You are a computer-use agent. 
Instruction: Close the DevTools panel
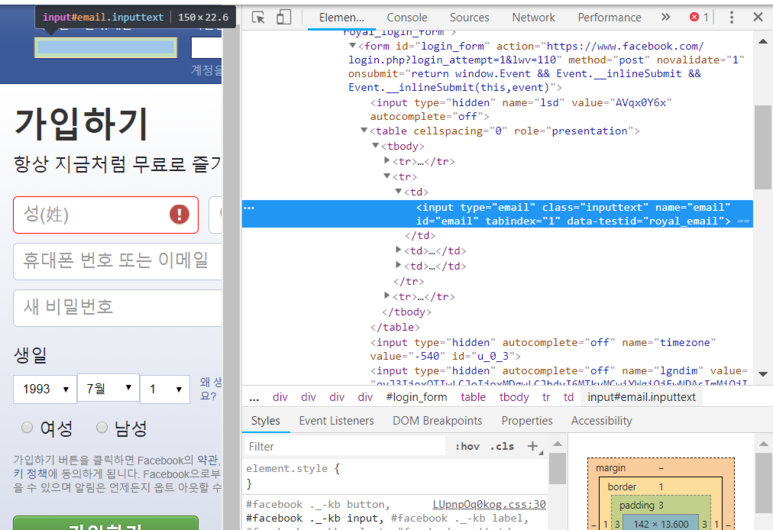click(x=758, y=17)
